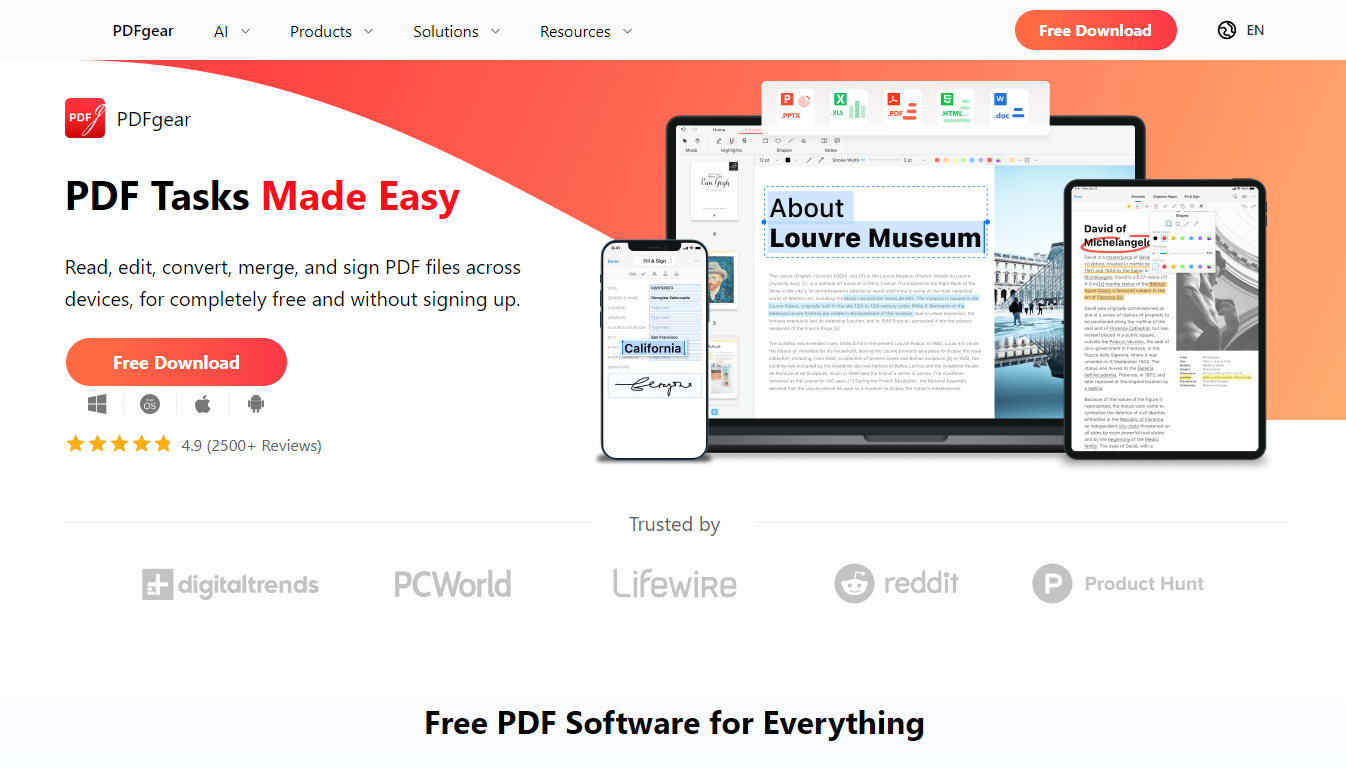The height and width of the screenshot is (768, 1346).
Task: Click the Windows platform icon
Action: tap(97, 404)
